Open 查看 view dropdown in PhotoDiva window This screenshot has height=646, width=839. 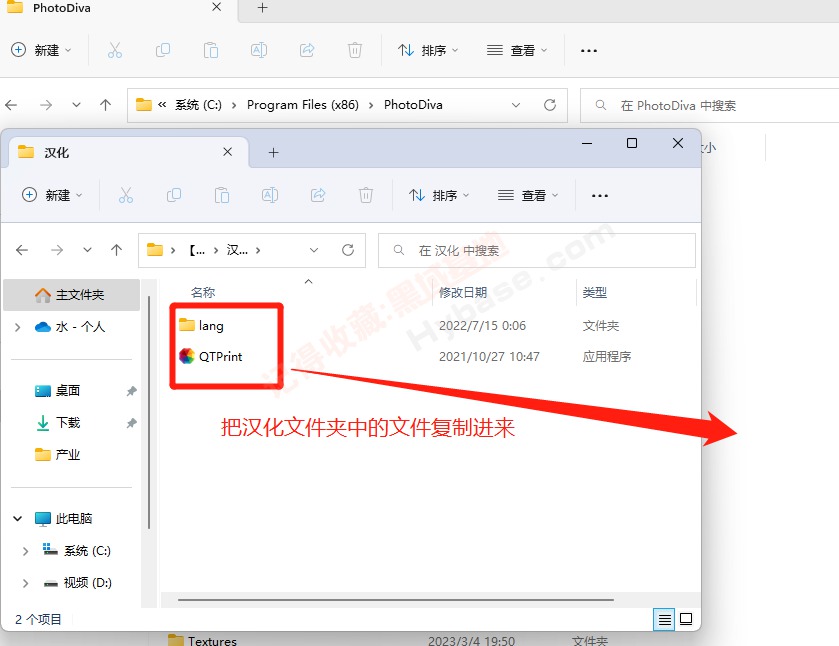(x=517, y=50)
